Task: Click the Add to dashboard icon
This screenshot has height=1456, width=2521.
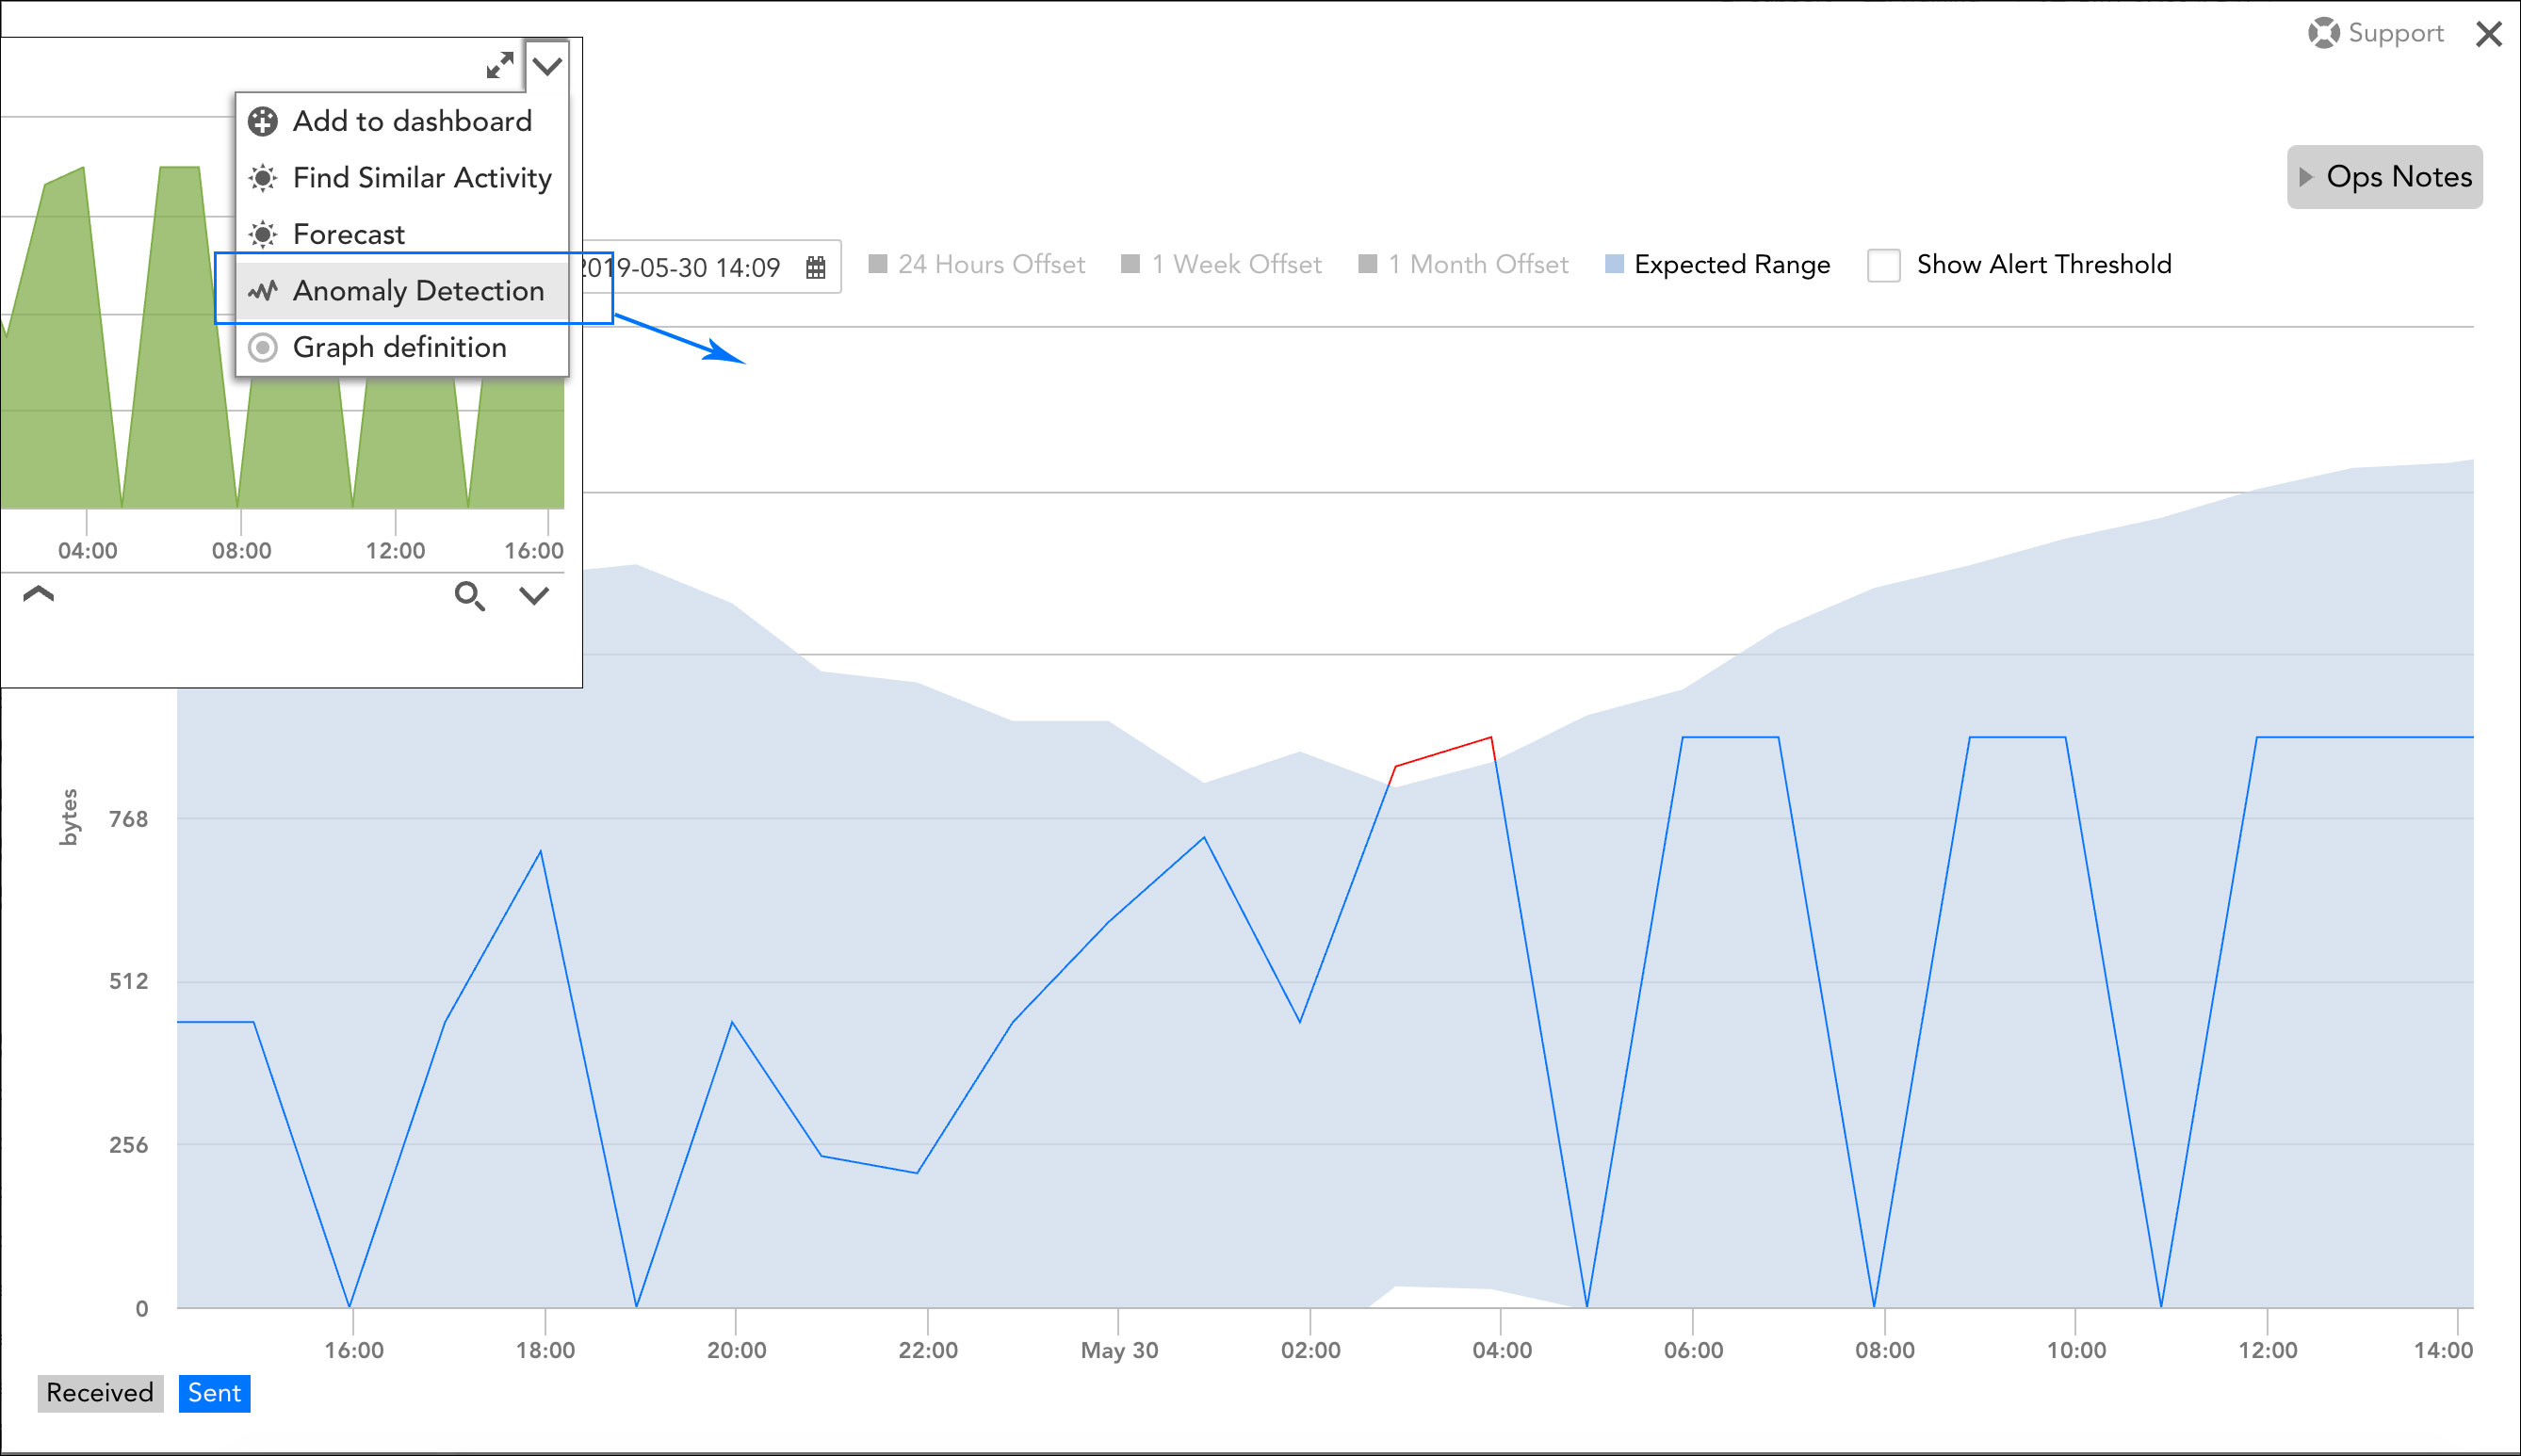Action: click(x=262, y=122)
